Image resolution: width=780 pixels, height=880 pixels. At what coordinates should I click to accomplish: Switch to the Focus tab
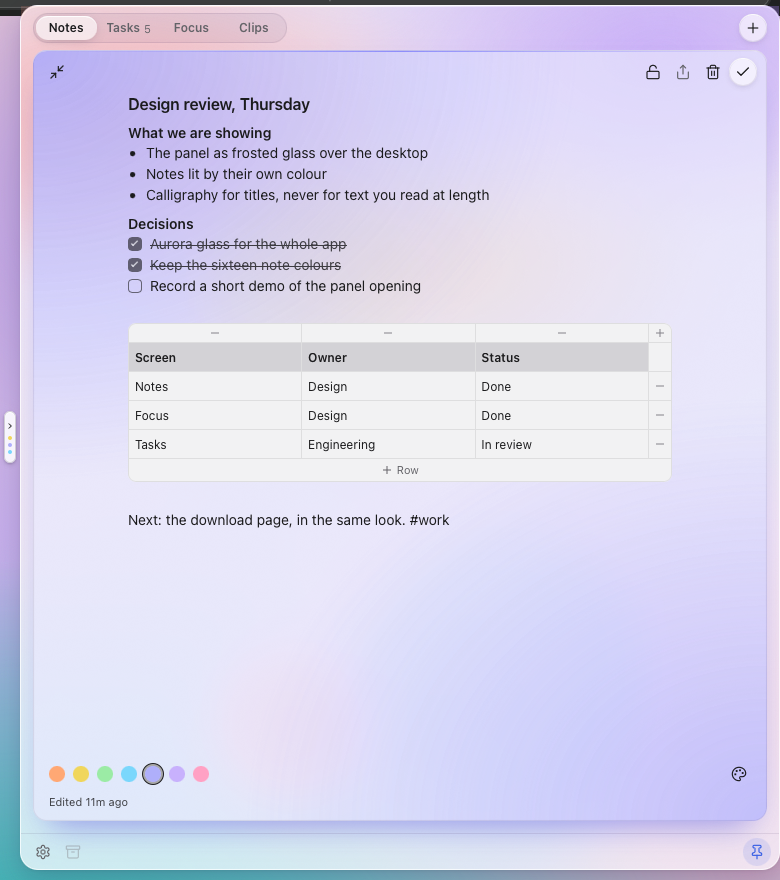point(191,28)
